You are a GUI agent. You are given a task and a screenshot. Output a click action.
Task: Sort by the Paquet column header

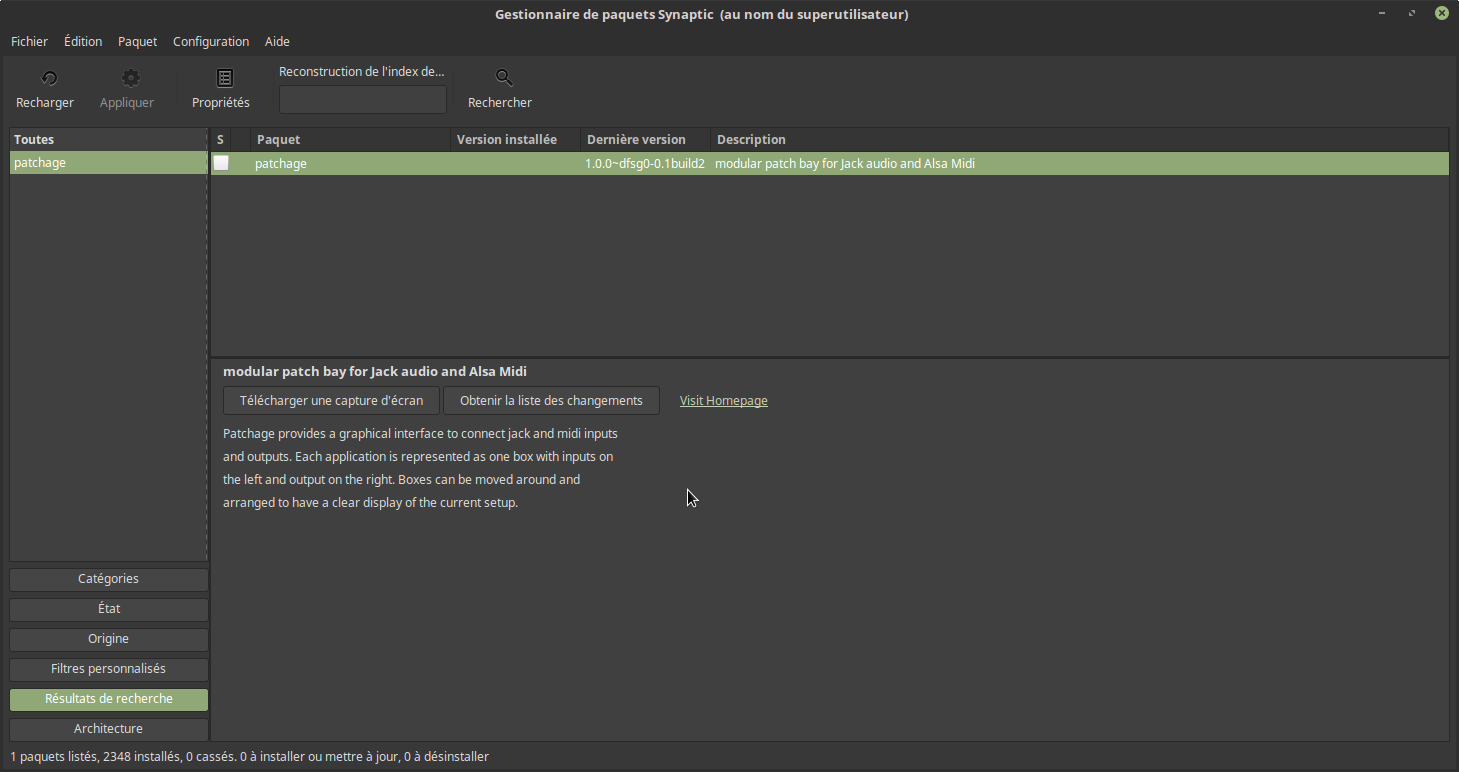click(350, 139)
